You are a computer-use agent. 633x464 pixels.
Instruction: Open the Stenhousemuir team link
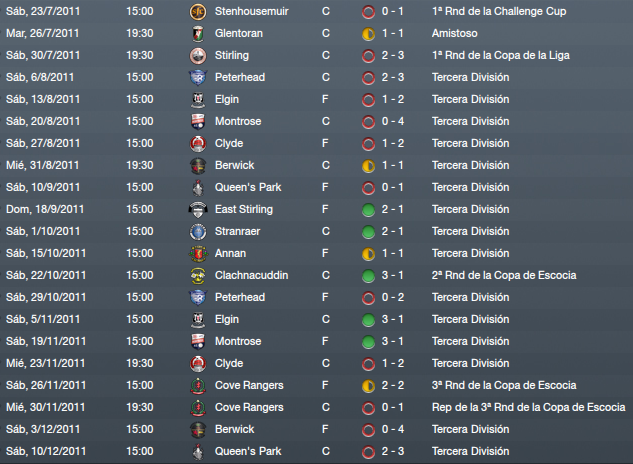252,11
